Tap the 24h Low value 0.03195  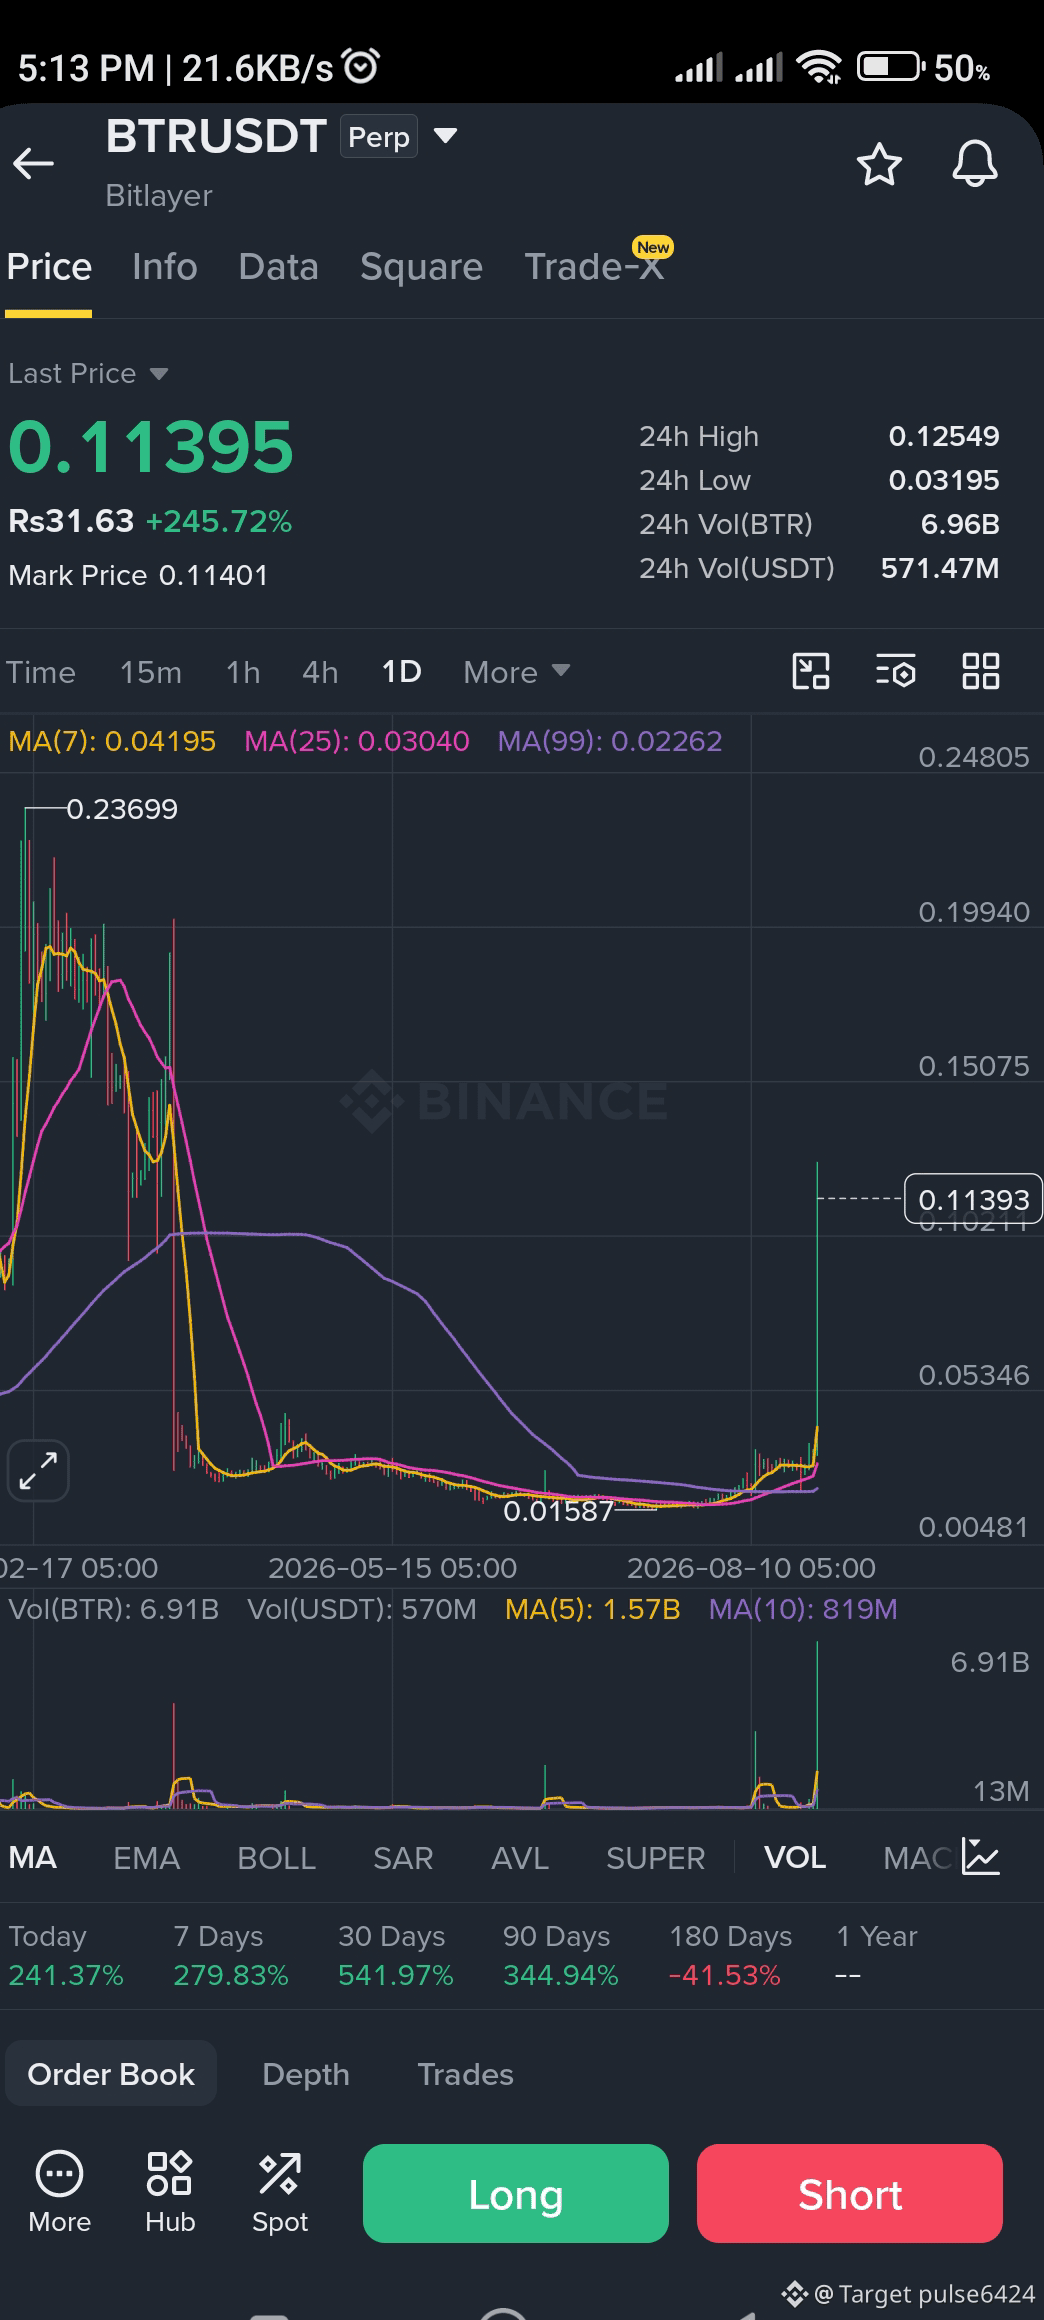point(944,481)
